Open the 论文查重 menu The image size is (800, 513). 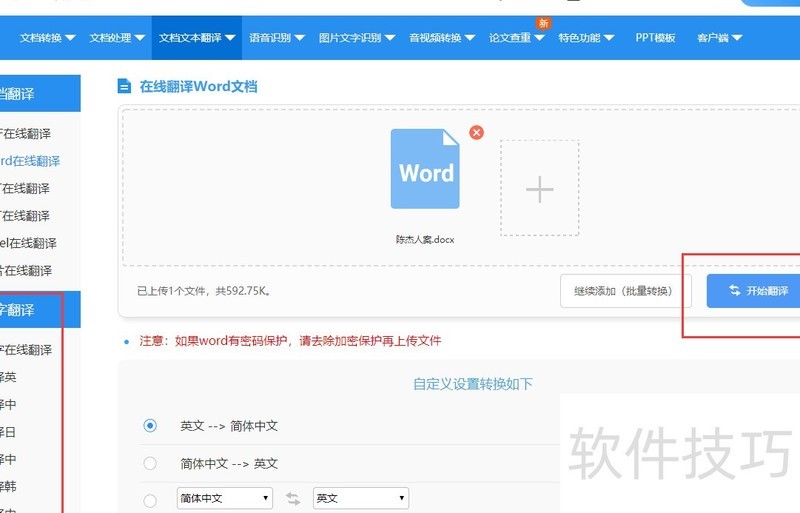[516, 38]
